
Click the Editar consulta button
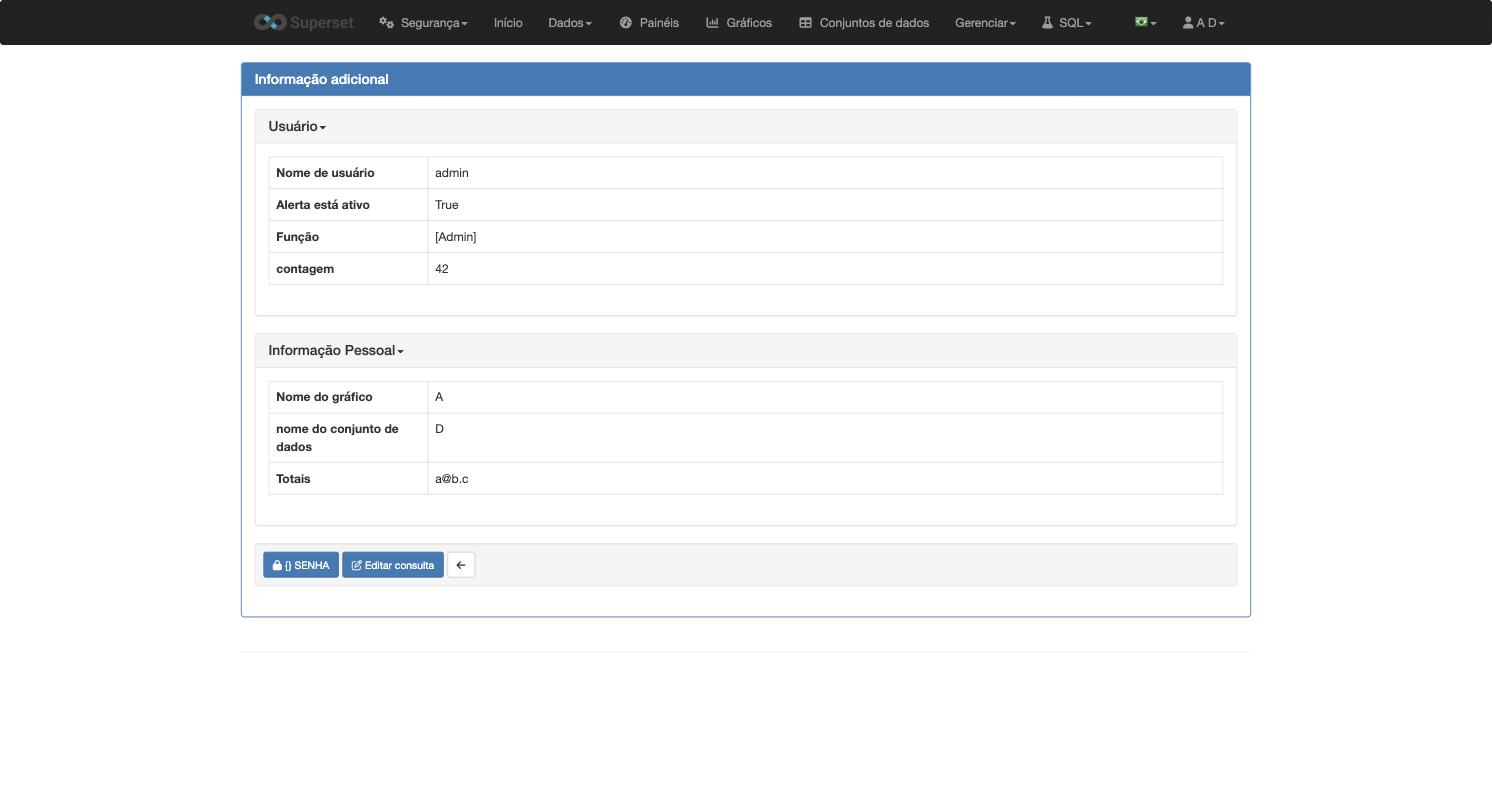click(393, 565)
